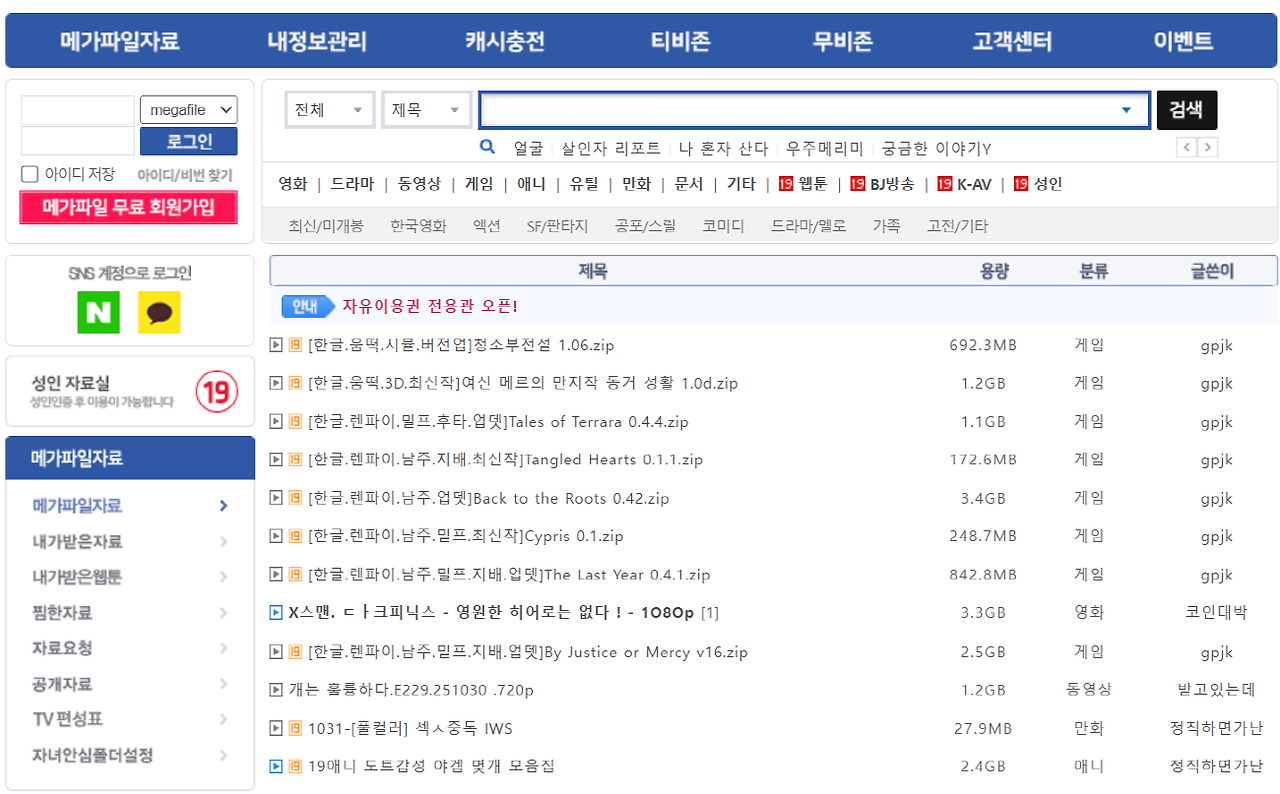Switch to the 티비존 menu
This screenshot has height=794, width=1280.
pos(678,40)
